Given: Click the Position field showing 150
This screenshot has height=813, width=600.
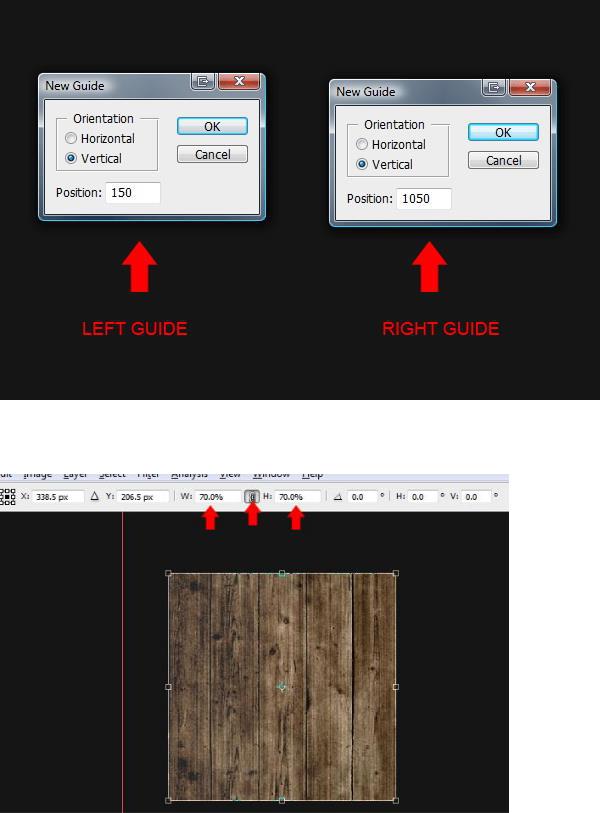Looking at the screenshot, I should (133, 192).
